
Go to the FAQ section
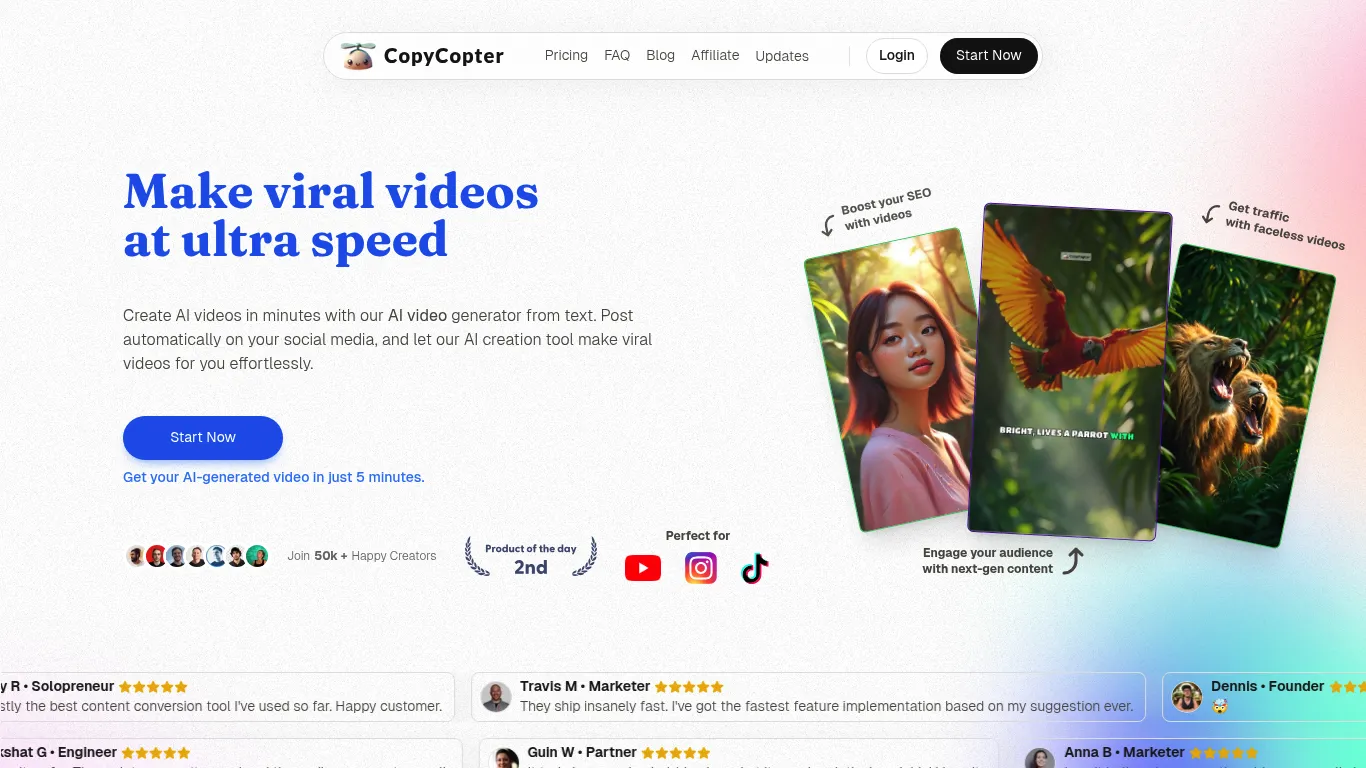[x=617, y=56]
